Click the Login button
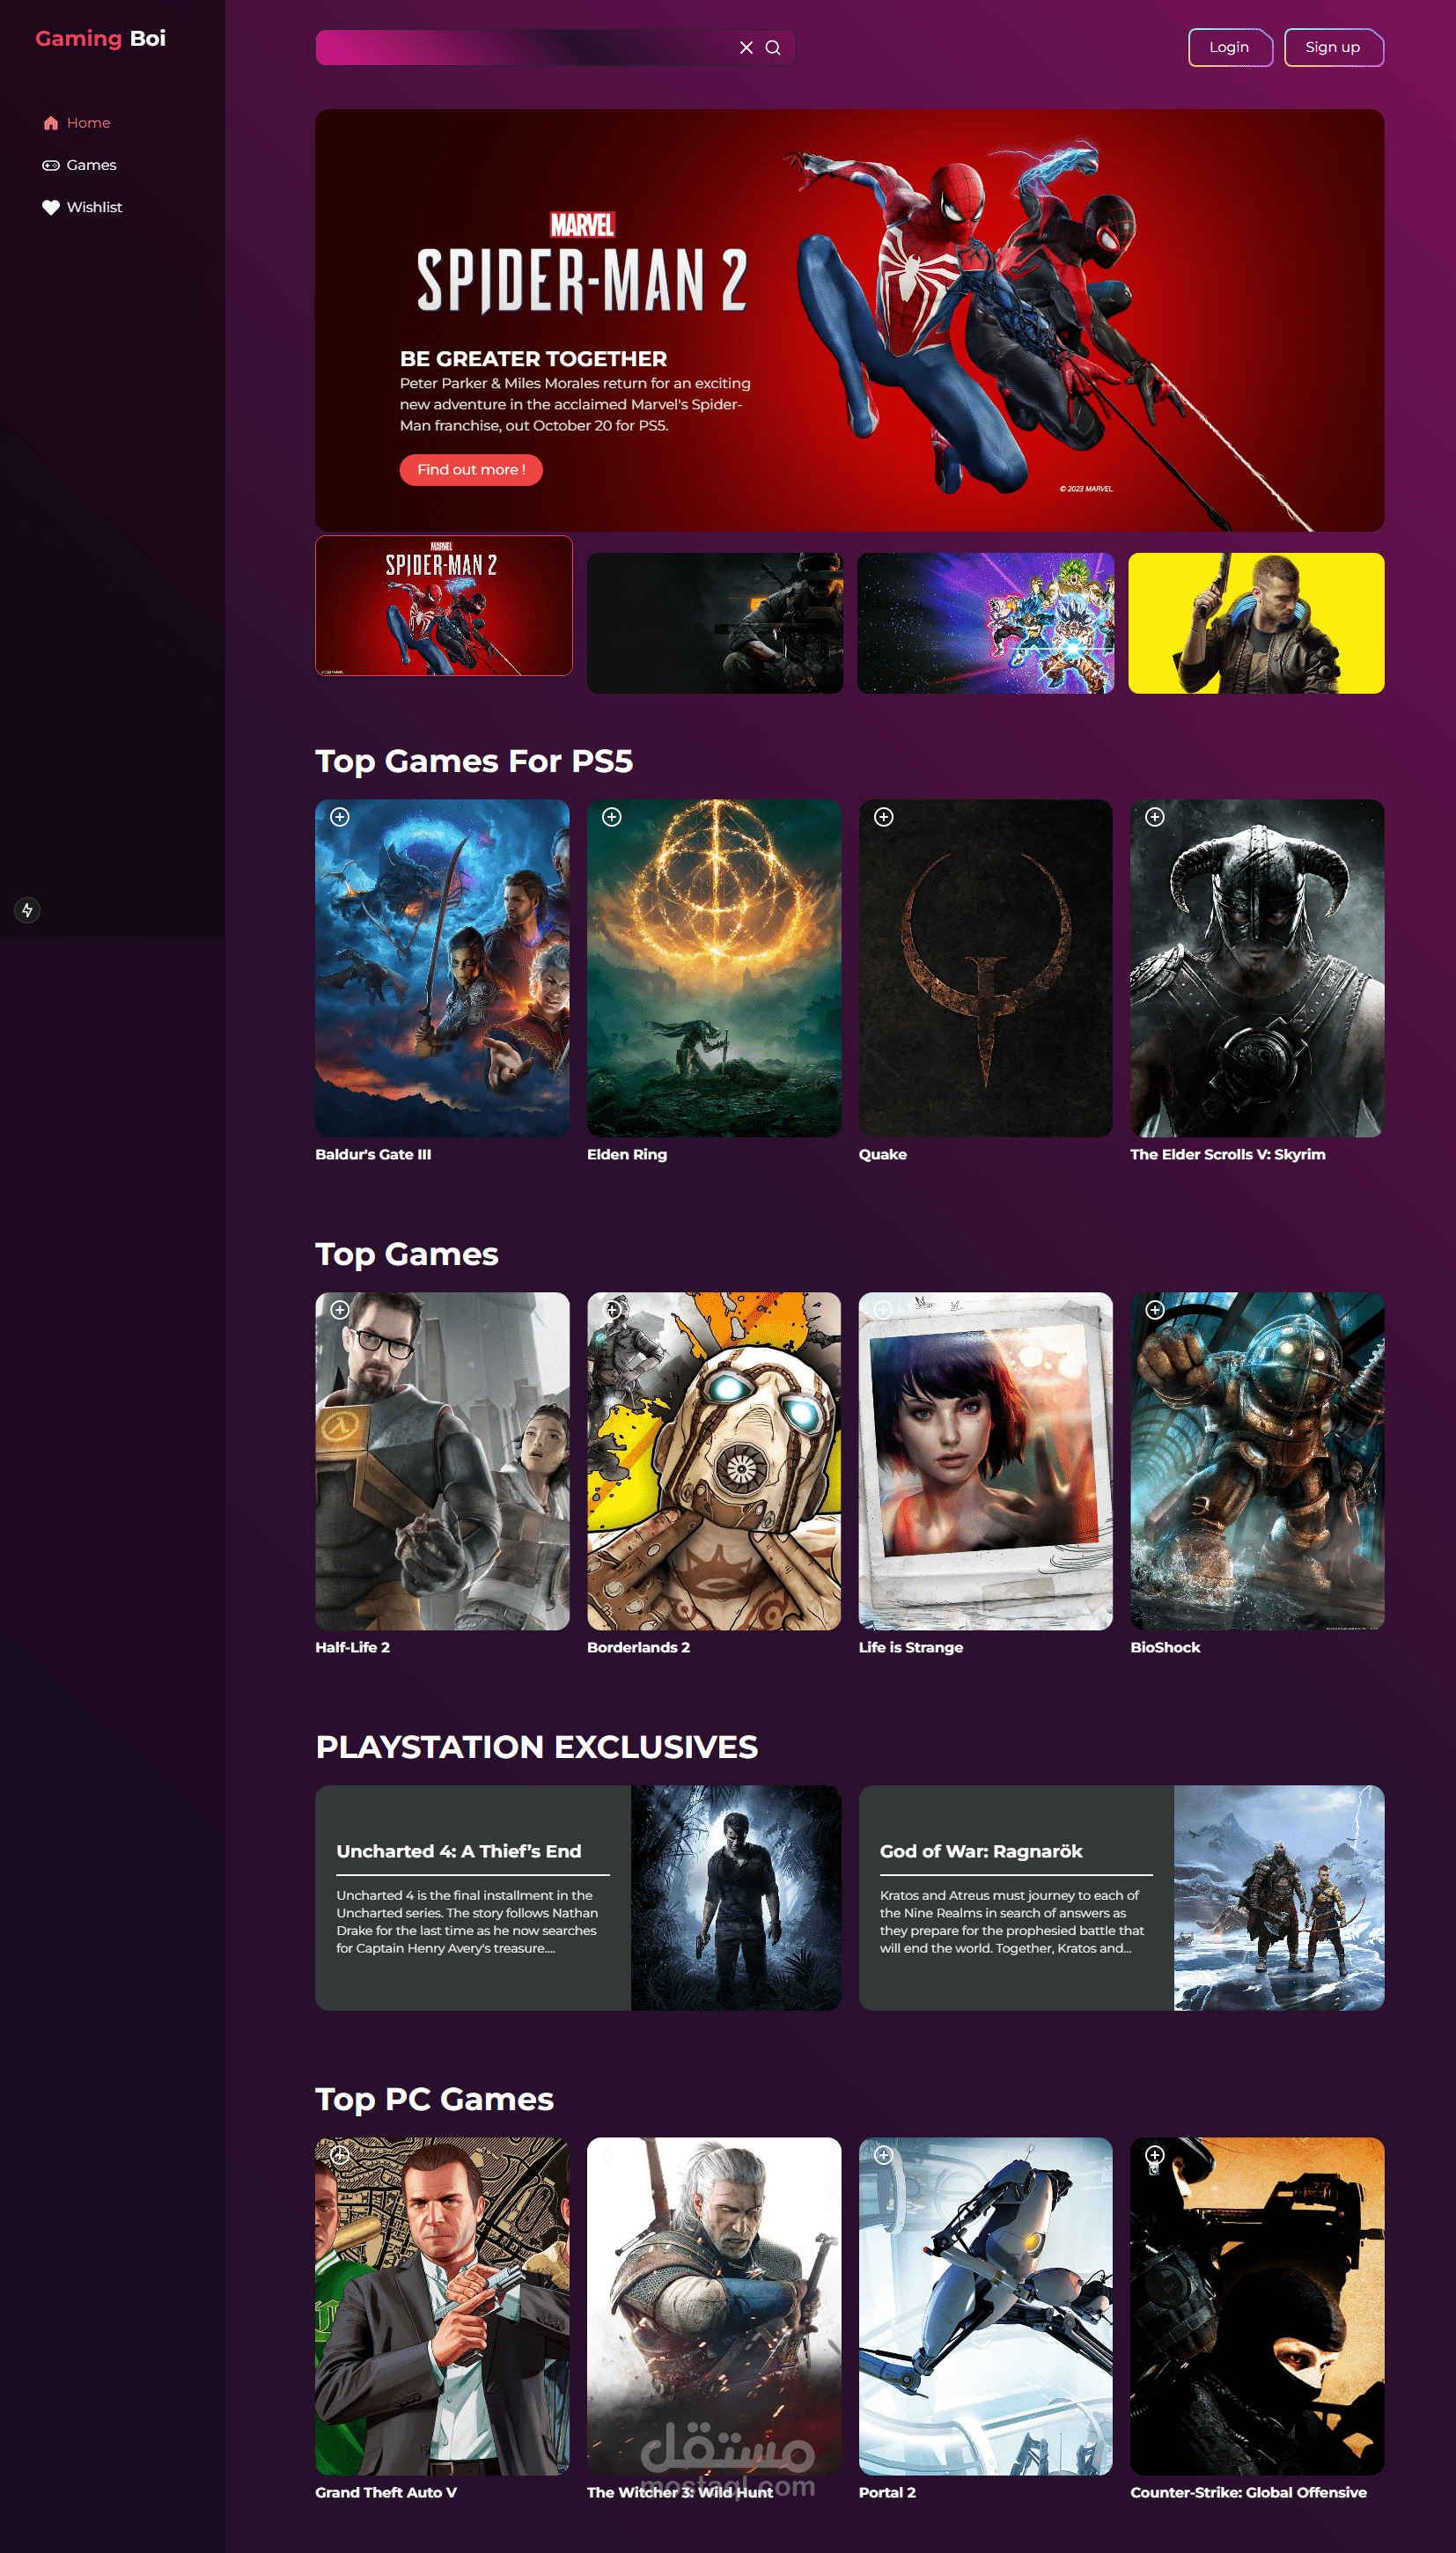Screen dimensions: 1456x2553 point(1229,47)
